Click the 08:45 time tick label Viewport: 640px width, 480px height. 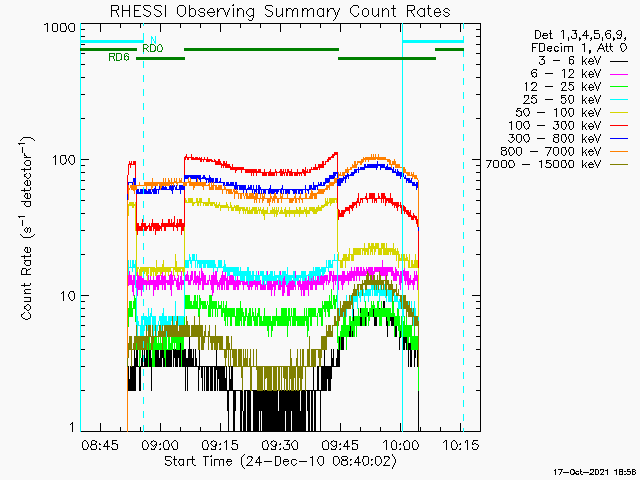click(x=101, y=444)
